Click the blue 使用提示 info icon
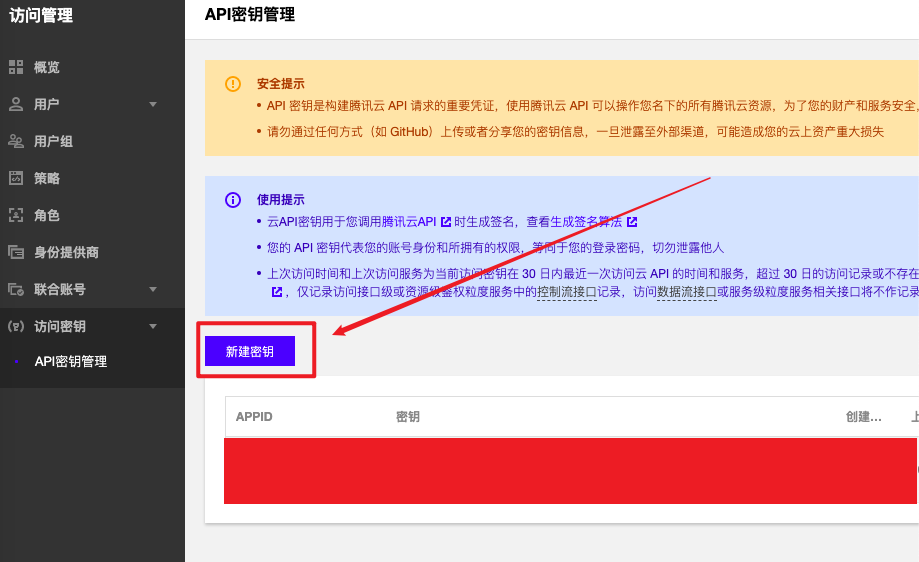Screen dimensions: 919x562 (x=233, y=200)
